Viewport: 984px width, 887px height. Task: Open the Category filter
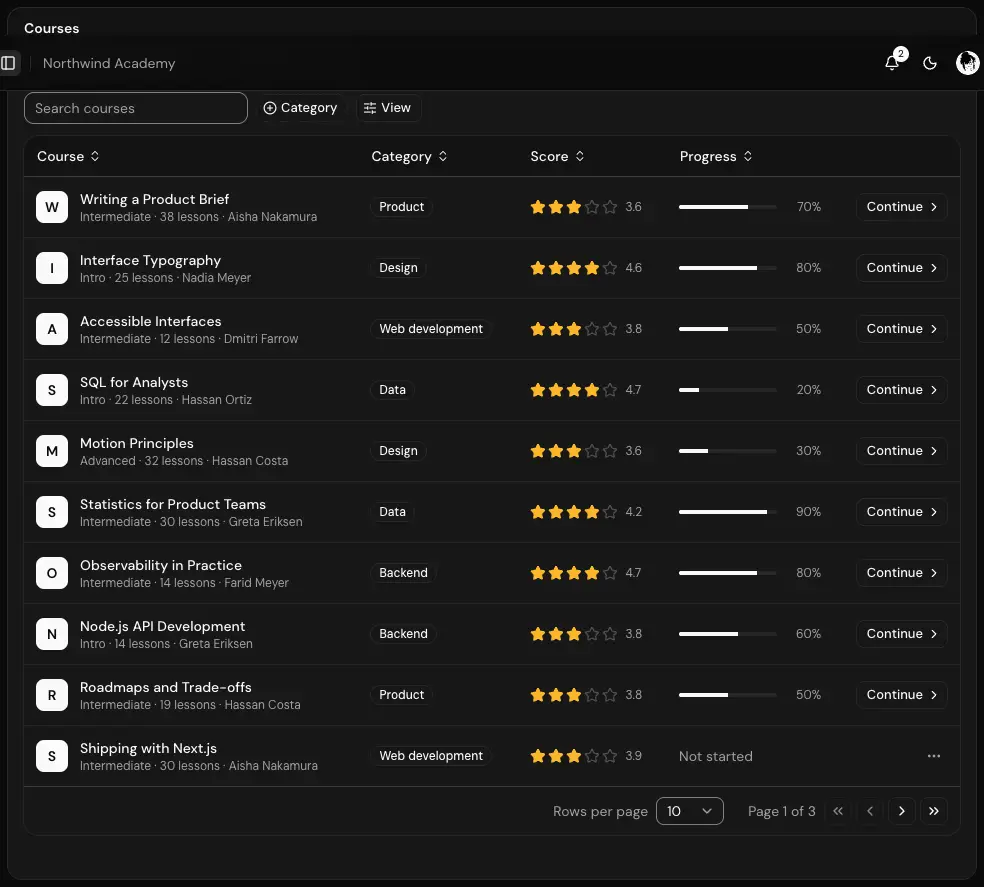(301, 108)
